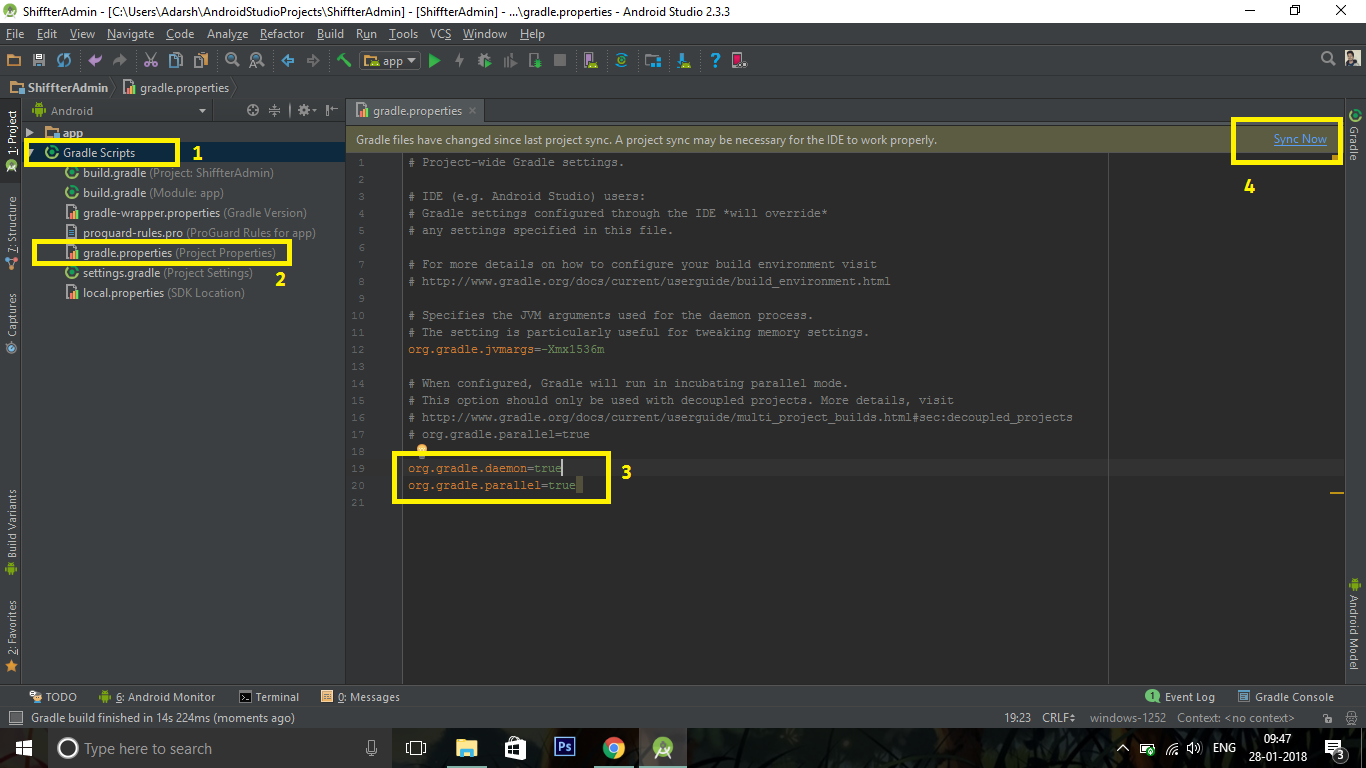Image resolution: width=1366 pixels, height=768 pixels.
Task: Open the app run configuration dropdown
Action: tap(390, 61)
